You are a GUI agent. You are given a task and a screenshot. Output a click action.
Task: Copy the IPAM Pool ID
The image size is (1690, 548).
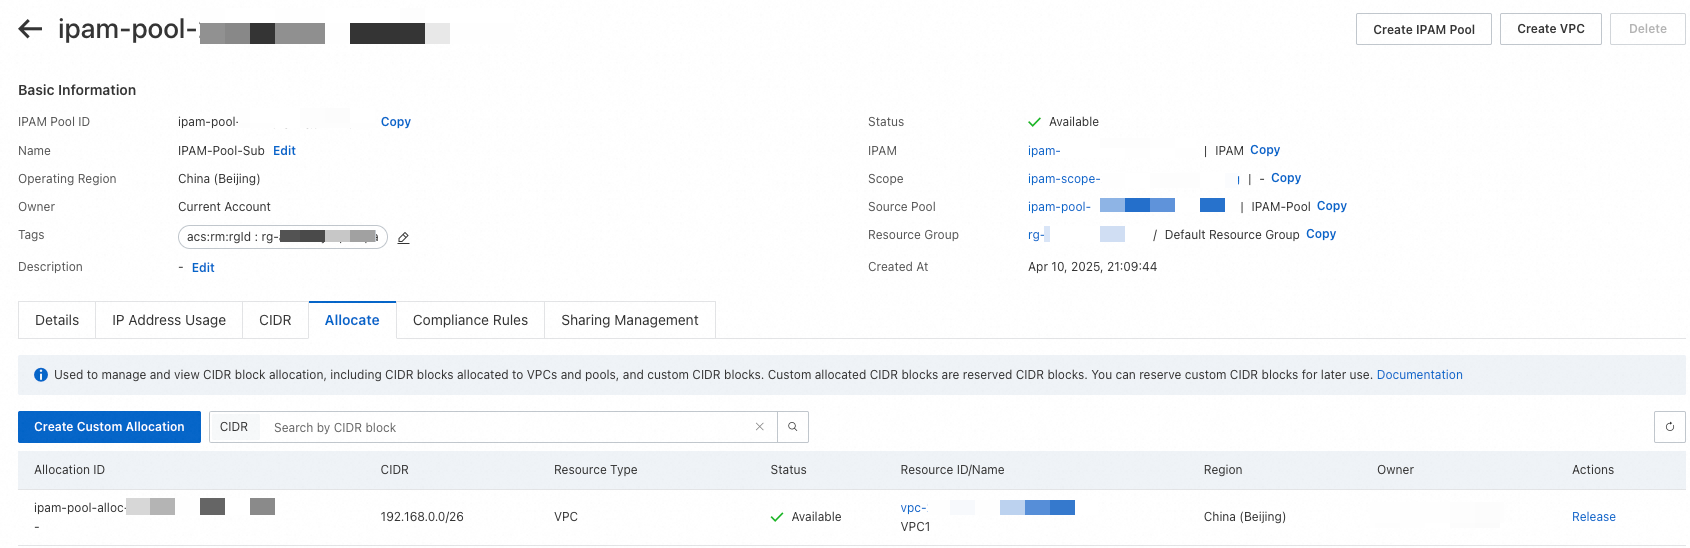(x=396, y=122)
